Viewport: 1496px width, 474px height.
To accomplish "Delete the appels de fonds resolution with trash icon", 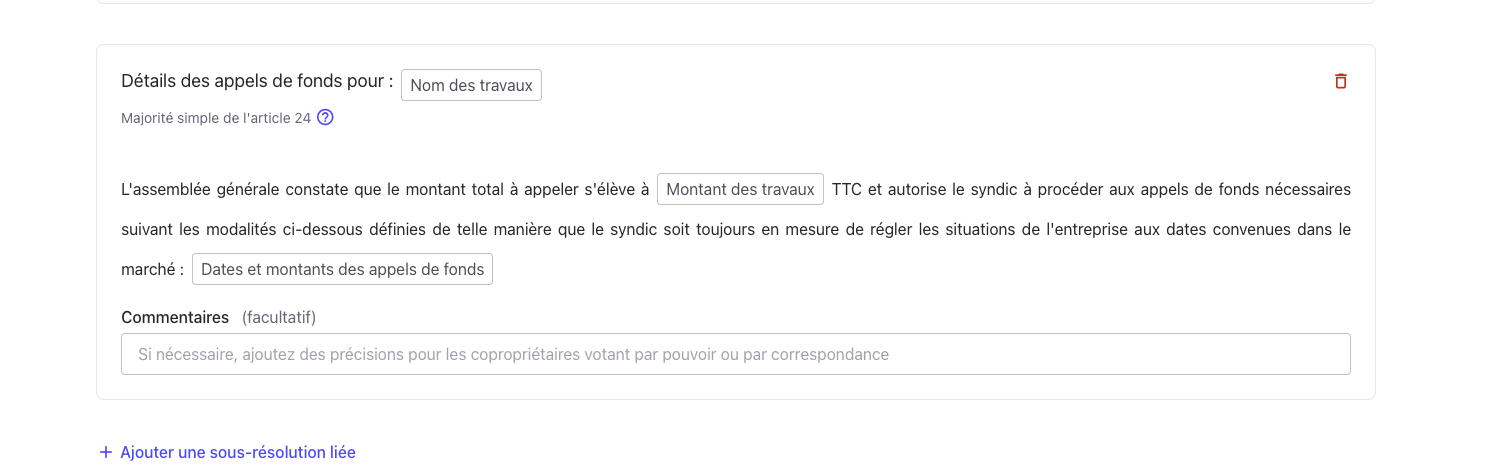I will 1341,81.
